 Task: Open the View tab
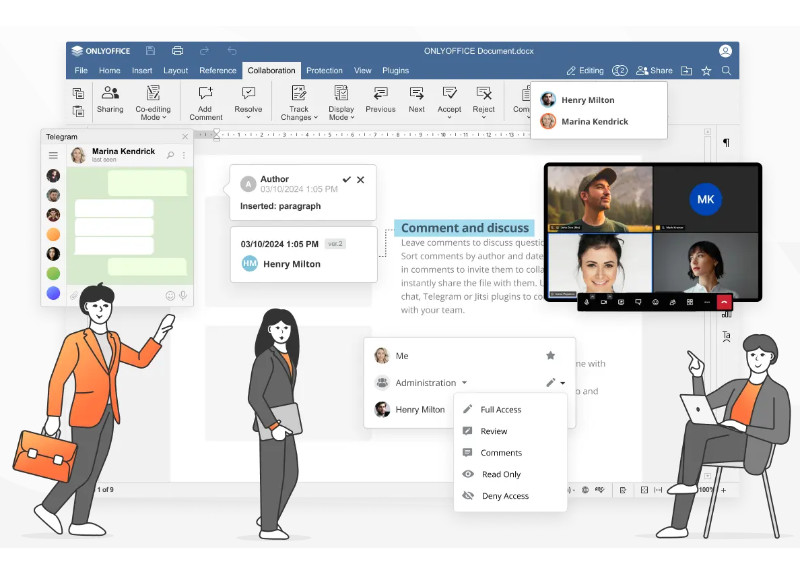362,70
